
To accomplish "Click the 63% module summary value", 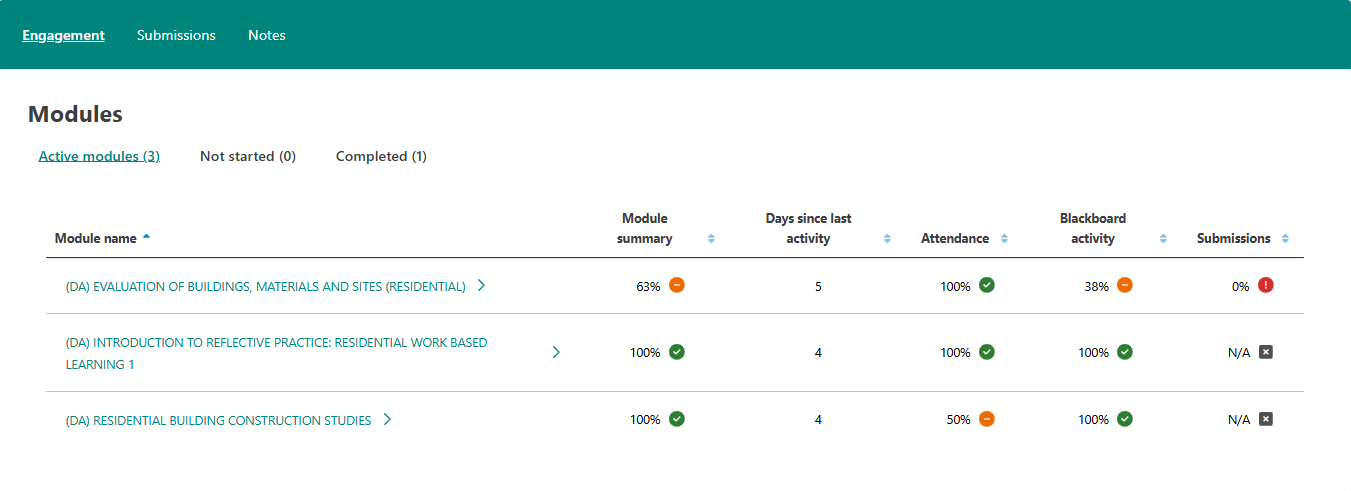I will (648, 286).
